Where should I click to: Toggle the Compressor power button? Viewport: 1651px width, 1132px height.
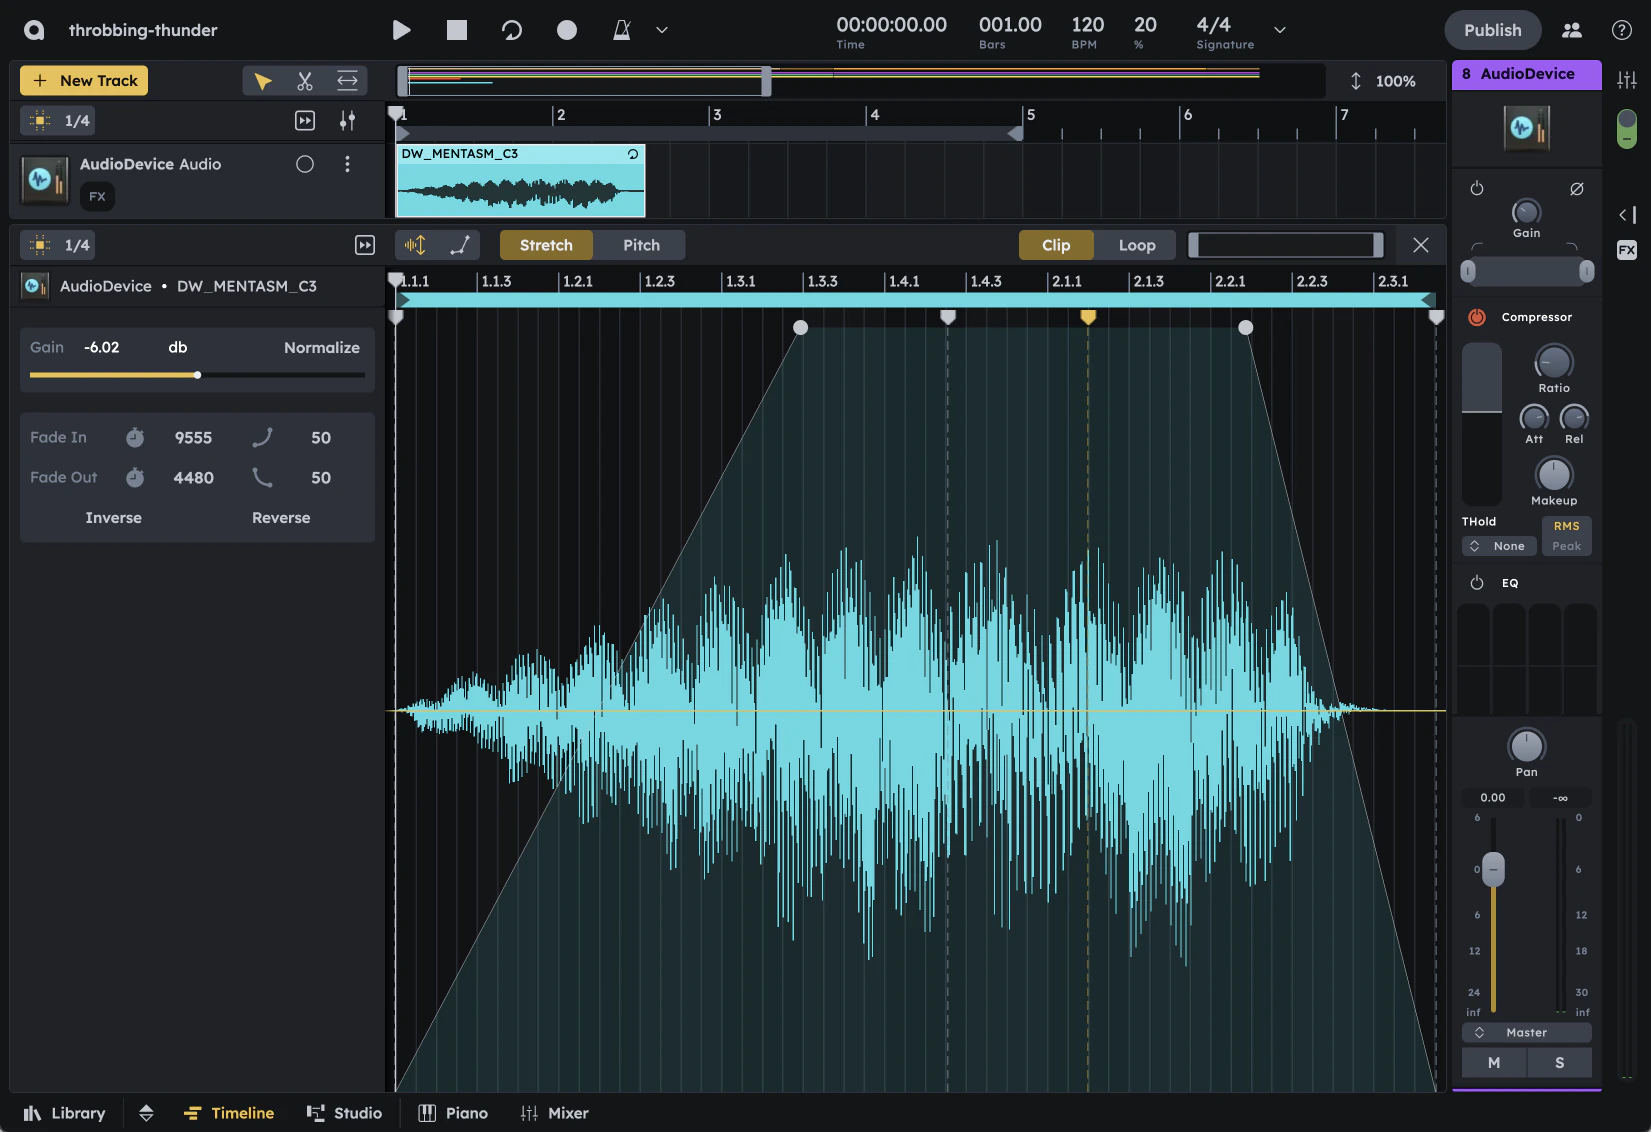[1477, 317]
